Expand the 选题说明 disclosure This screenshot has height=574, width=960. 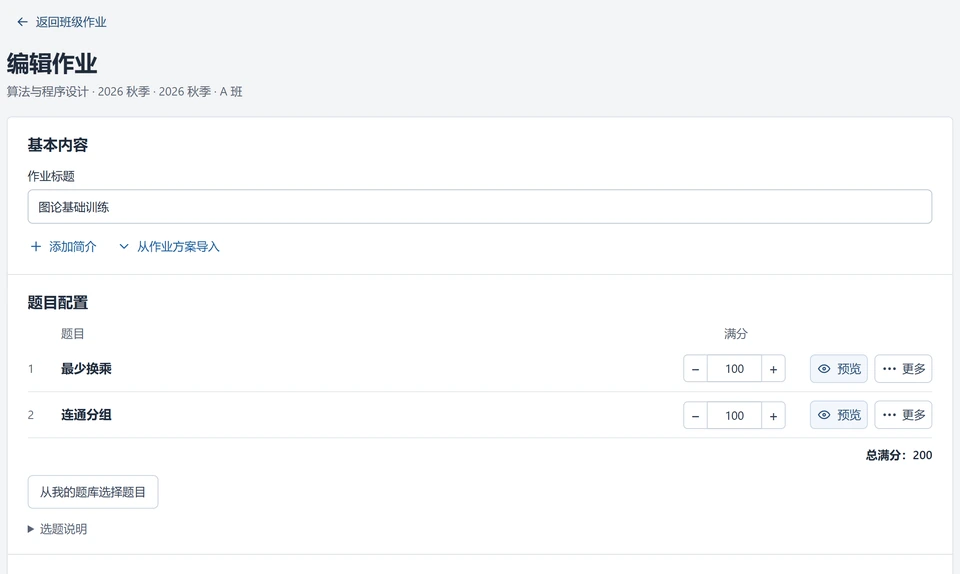point(58,529)
